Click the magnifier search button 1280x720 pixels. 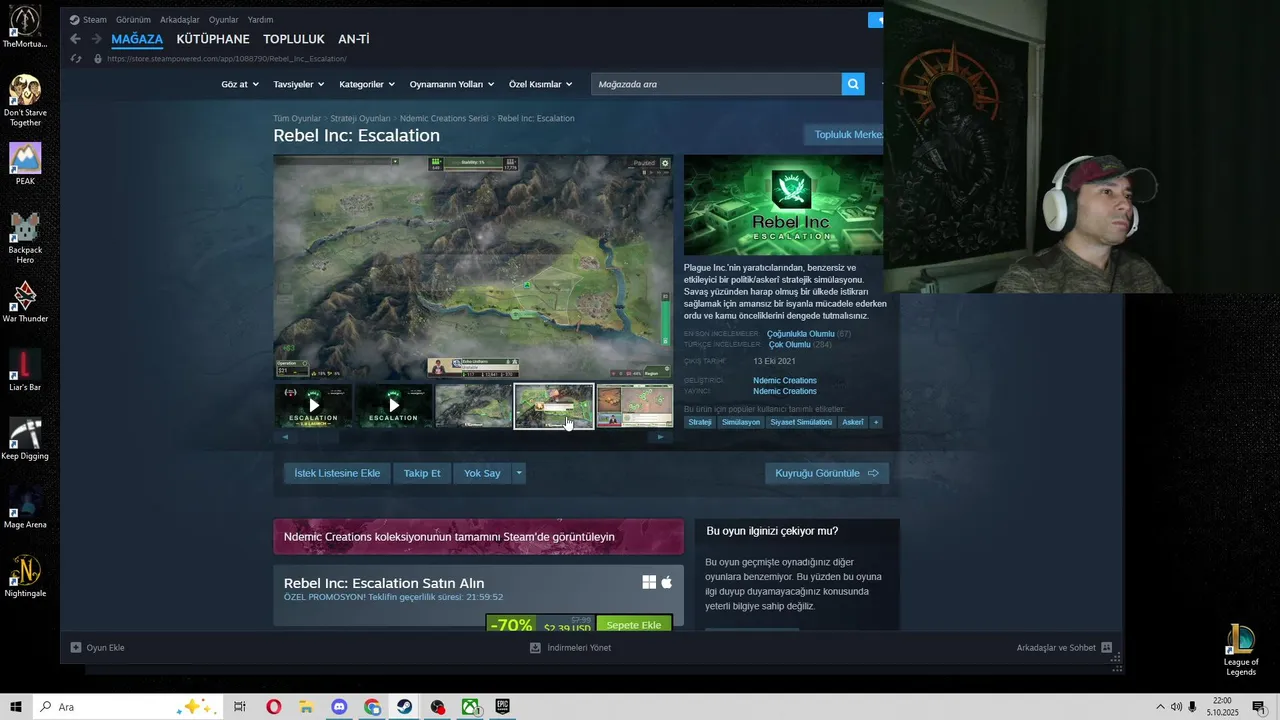point(853,84)
